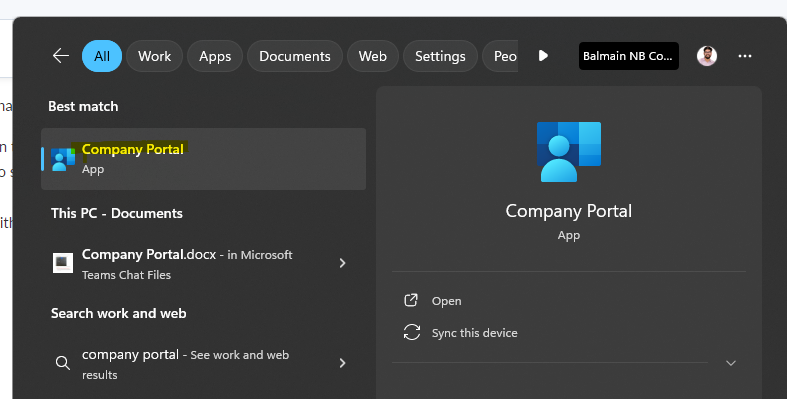This screenshot has height=399, width=787.
Task: Open the three-dot more options menu
Action: [x=745, y=56]
